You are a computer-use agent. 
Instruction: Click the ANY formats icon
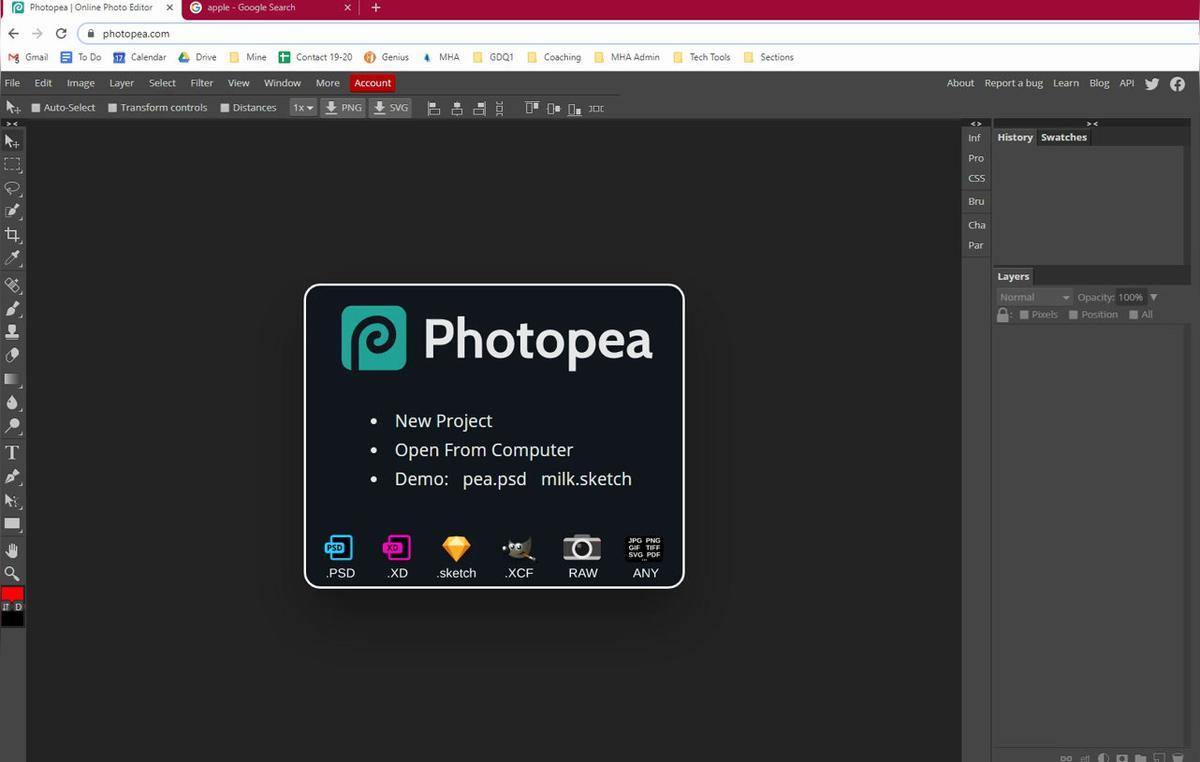coord(645,548)
